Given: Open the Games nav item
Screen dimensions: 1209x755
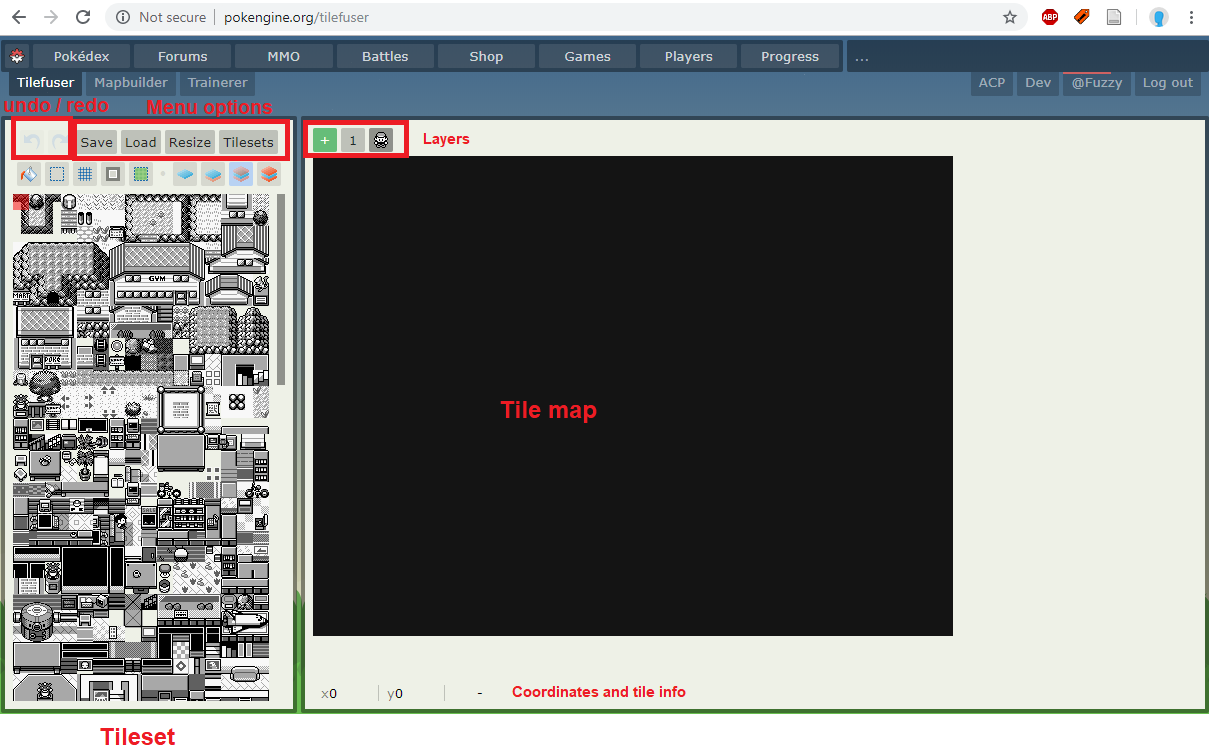Looking at the screenshot, I should [588, 56].
